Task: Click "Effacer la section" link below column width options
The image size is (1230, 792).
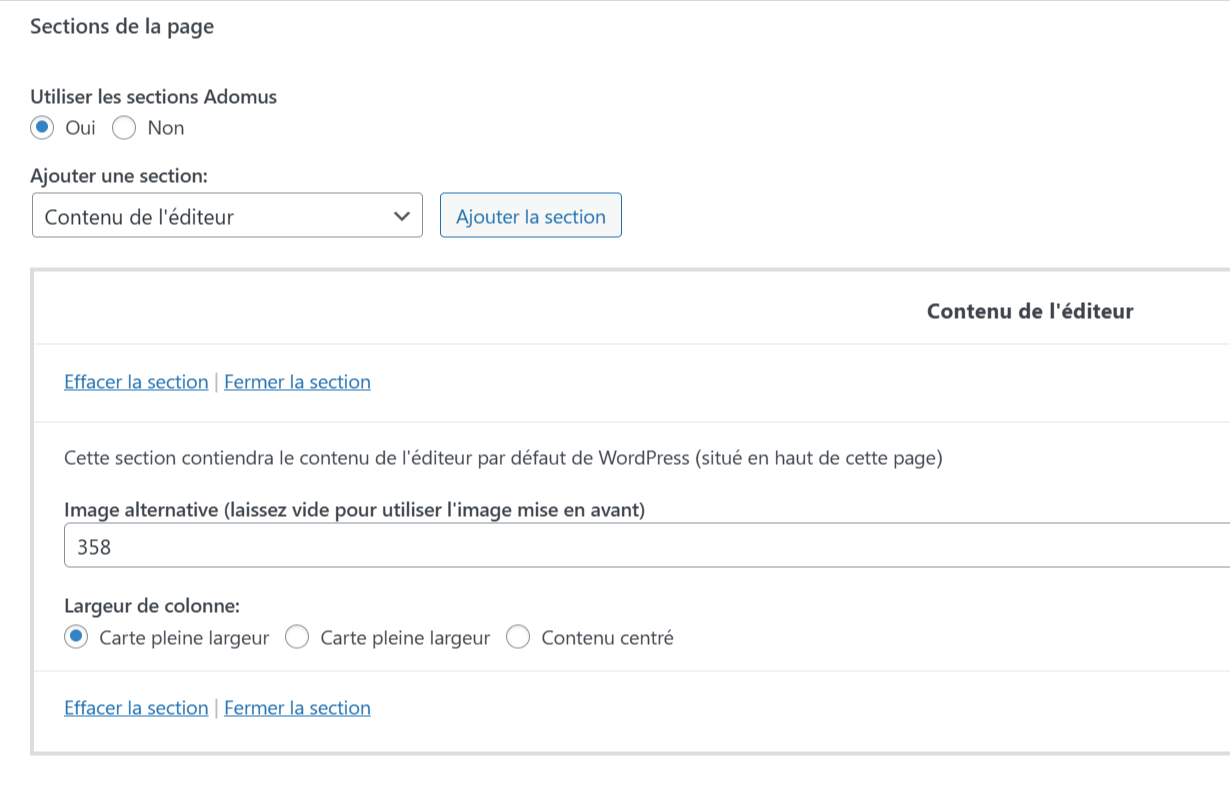Action: pos(136,708)
